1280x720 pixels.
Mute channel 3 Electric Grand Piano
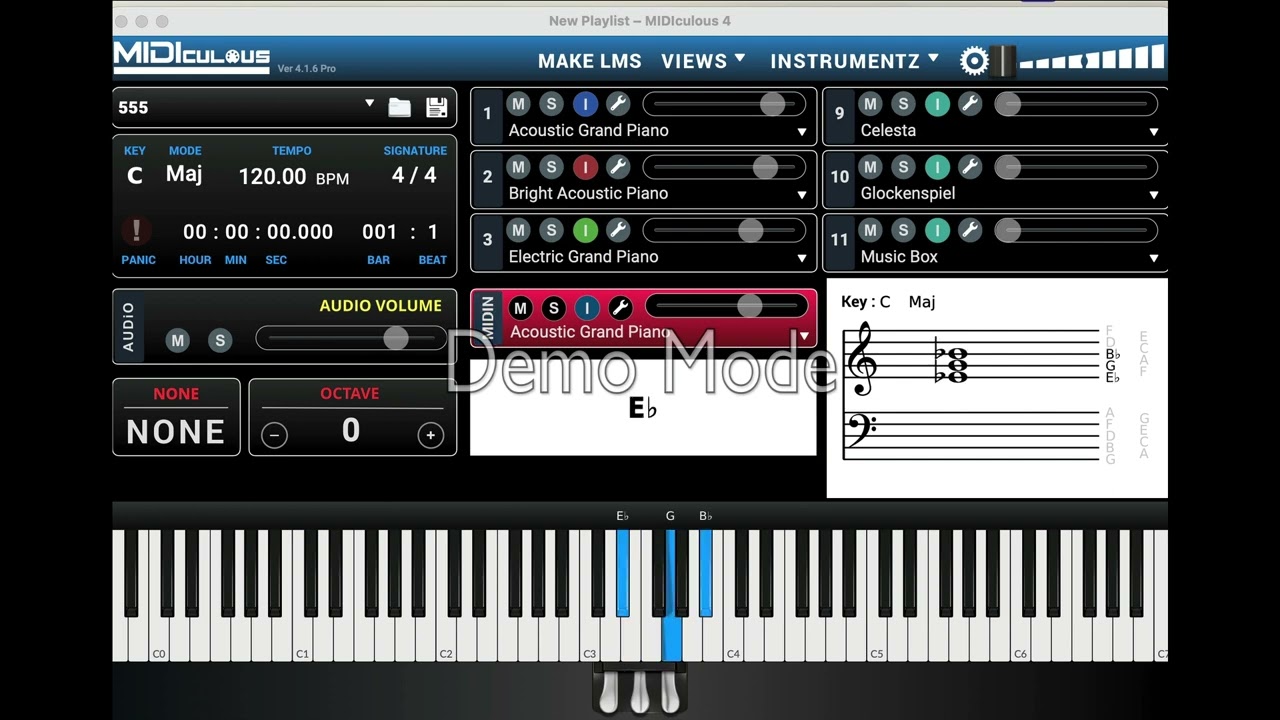pyautogui.click(x=518, y=230)
